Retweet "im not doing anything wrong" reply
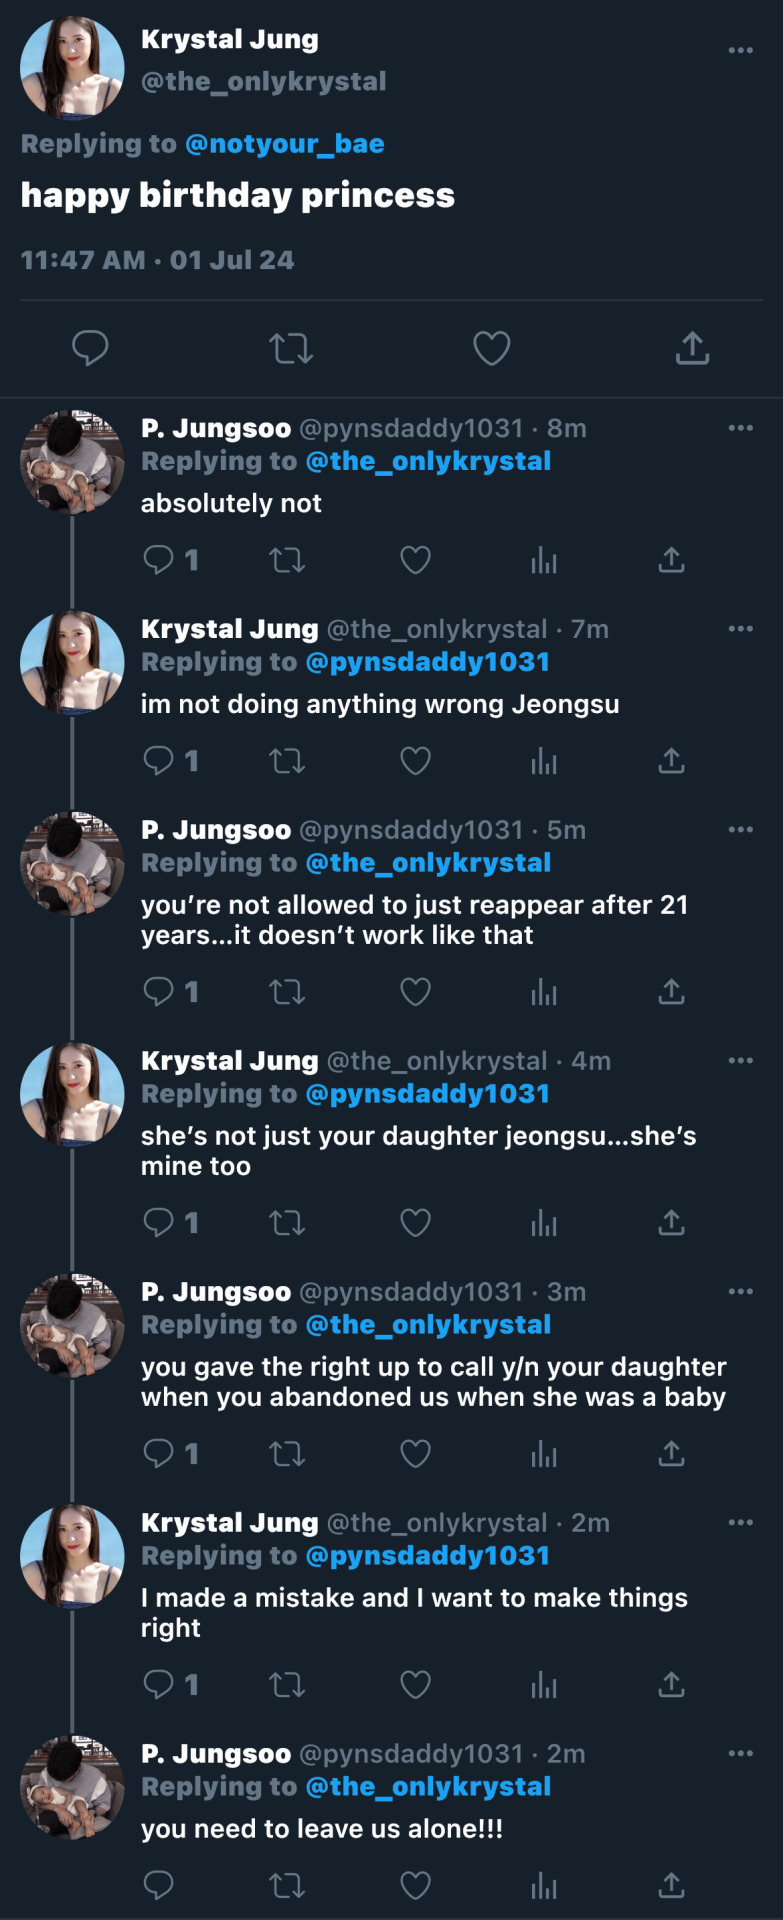 [287, 761]
